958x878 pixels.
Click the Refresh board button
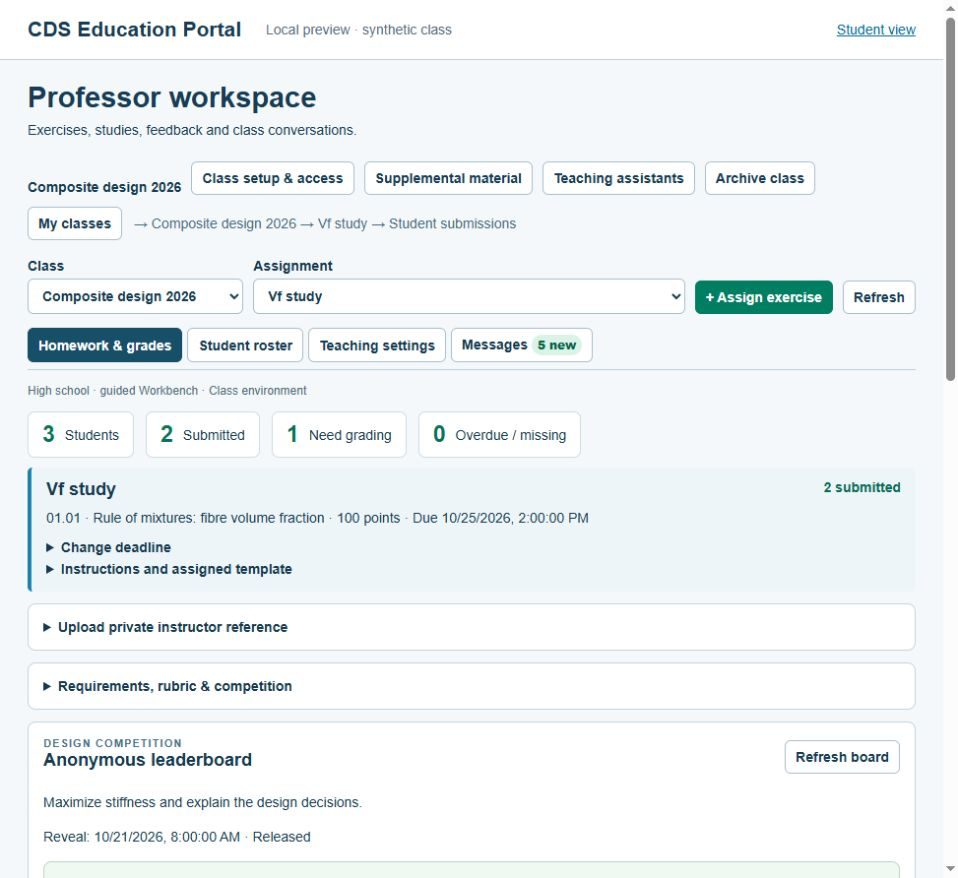coord(842,757)
